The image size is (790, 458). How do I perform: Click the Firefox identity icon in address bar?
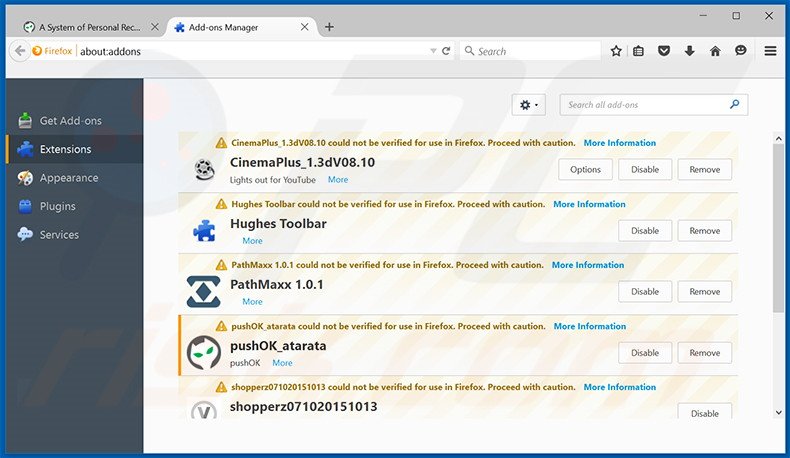tap(52, 51)
